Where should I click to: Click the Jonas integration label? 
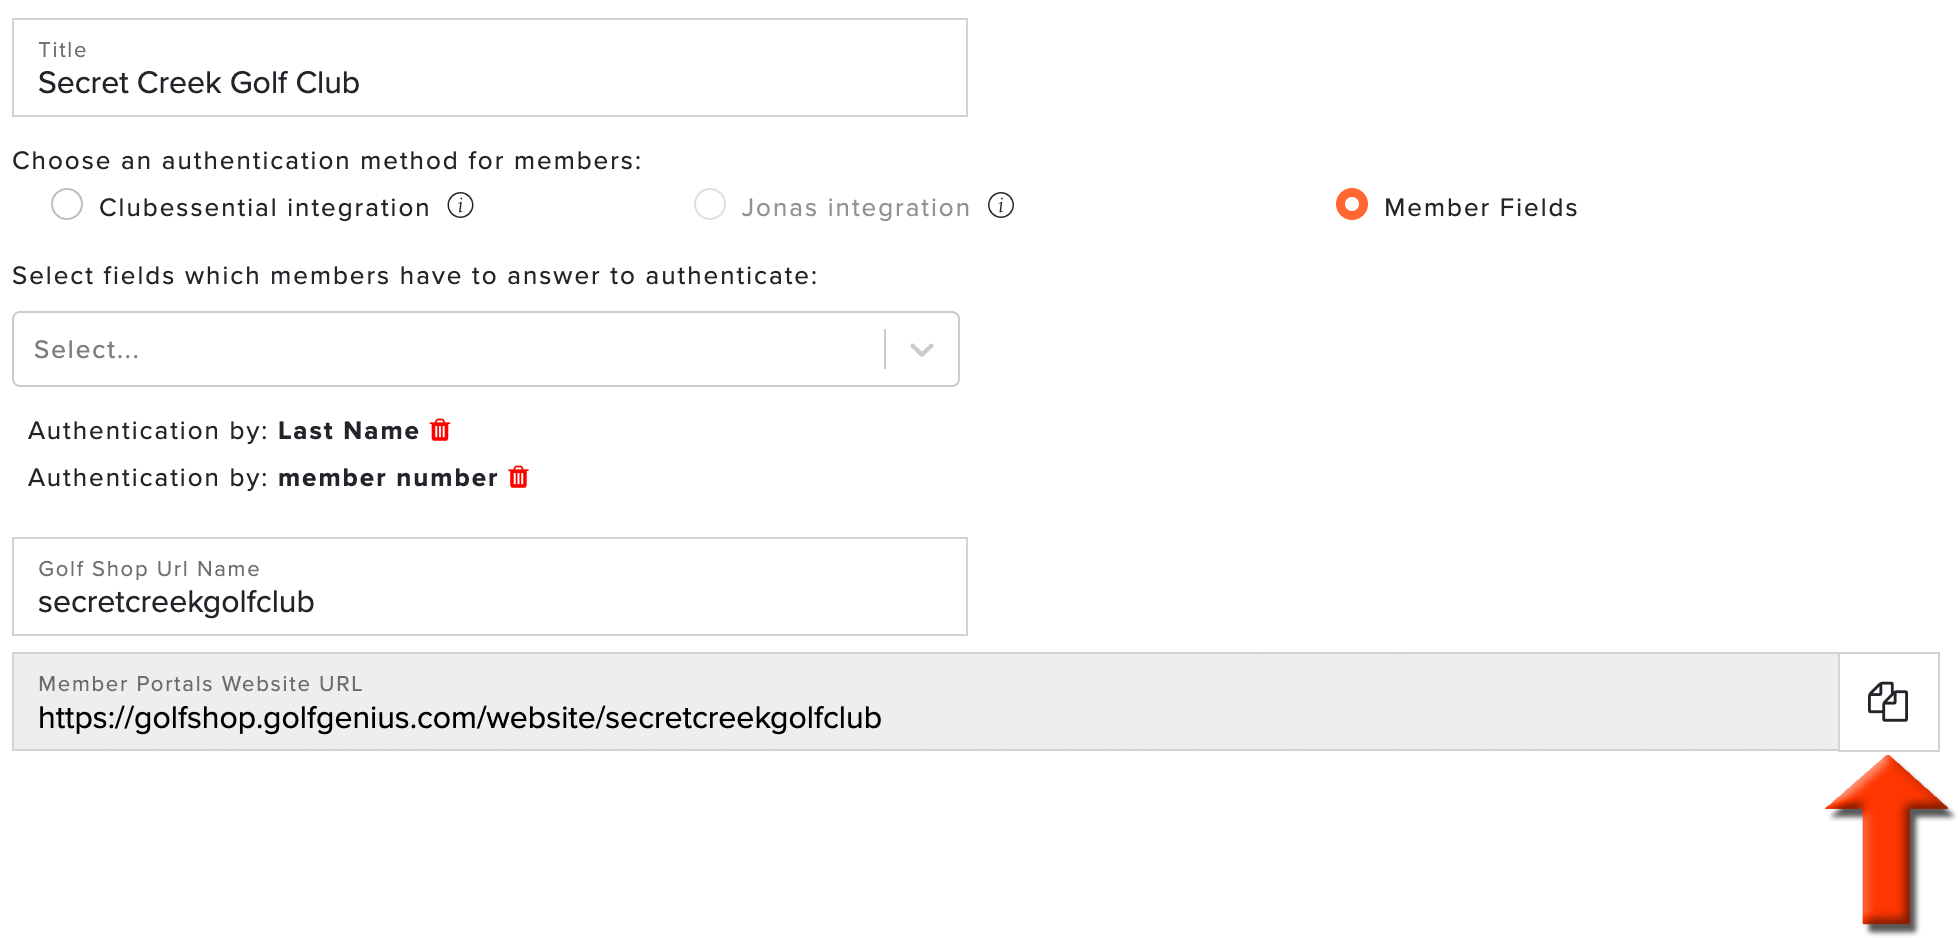[x=856, y=208]
